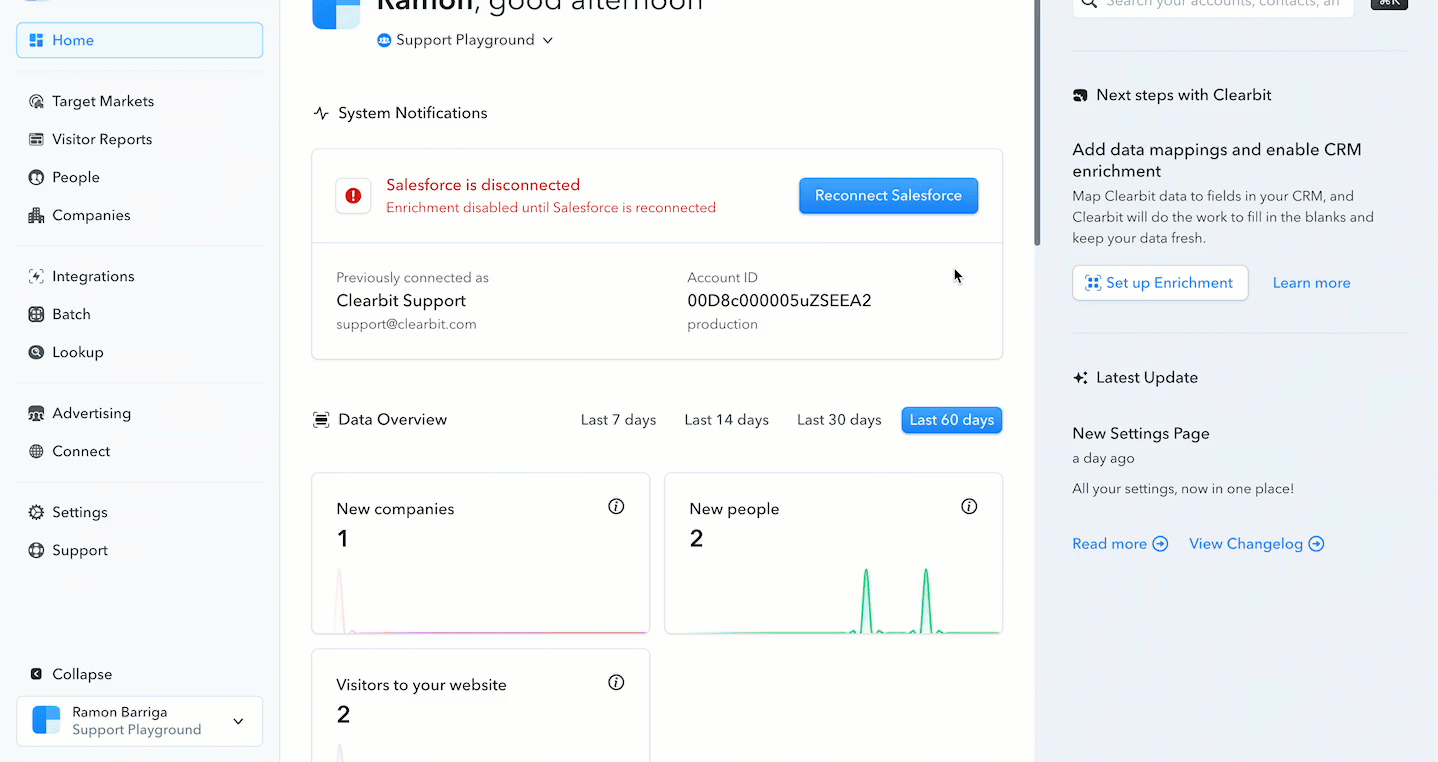This screenshot has height=762, width=1438.
Task: Click the red Salesforce alert icon
Action: click(x=353, y=196)
